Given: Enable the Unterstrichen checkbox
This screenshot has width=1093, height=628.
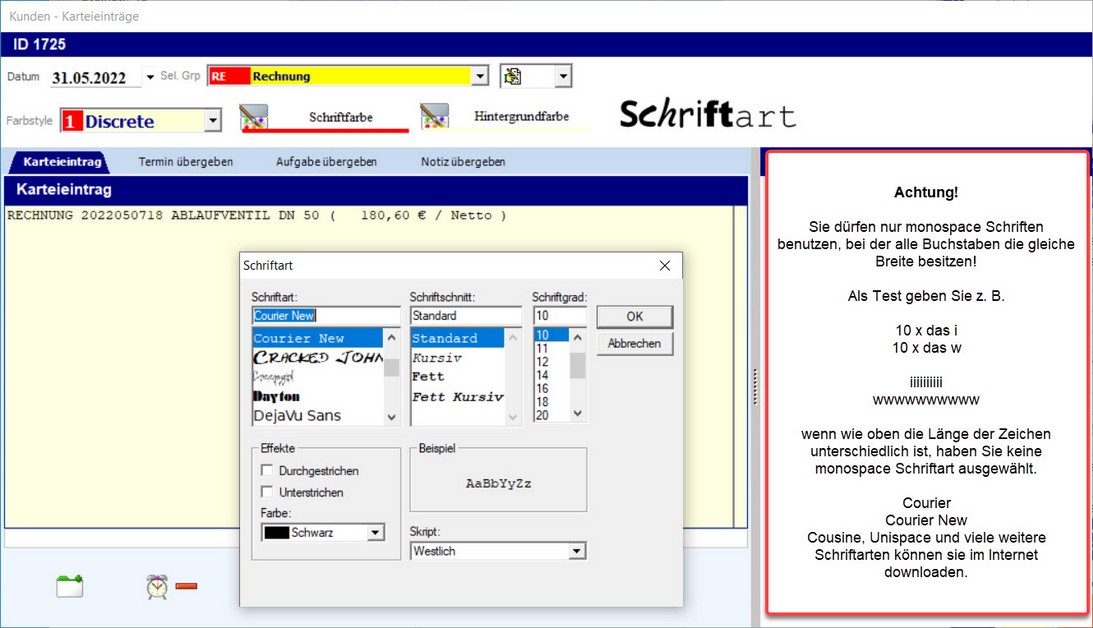Looking at the screenshot, I should (267, 492).
